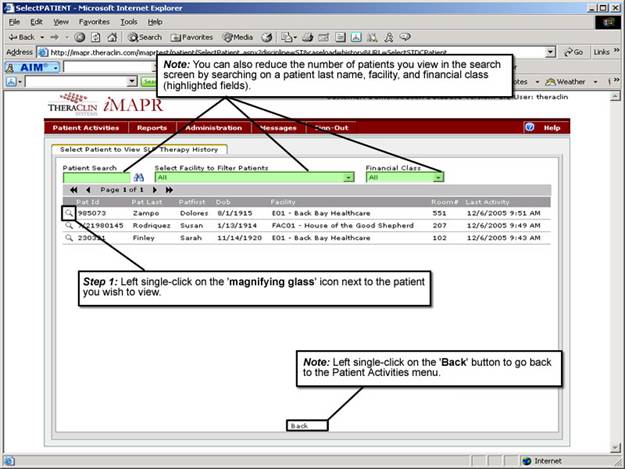Click the IE Media toolbar button
This screenshot has height=469, width=625.
pos(238,37)
